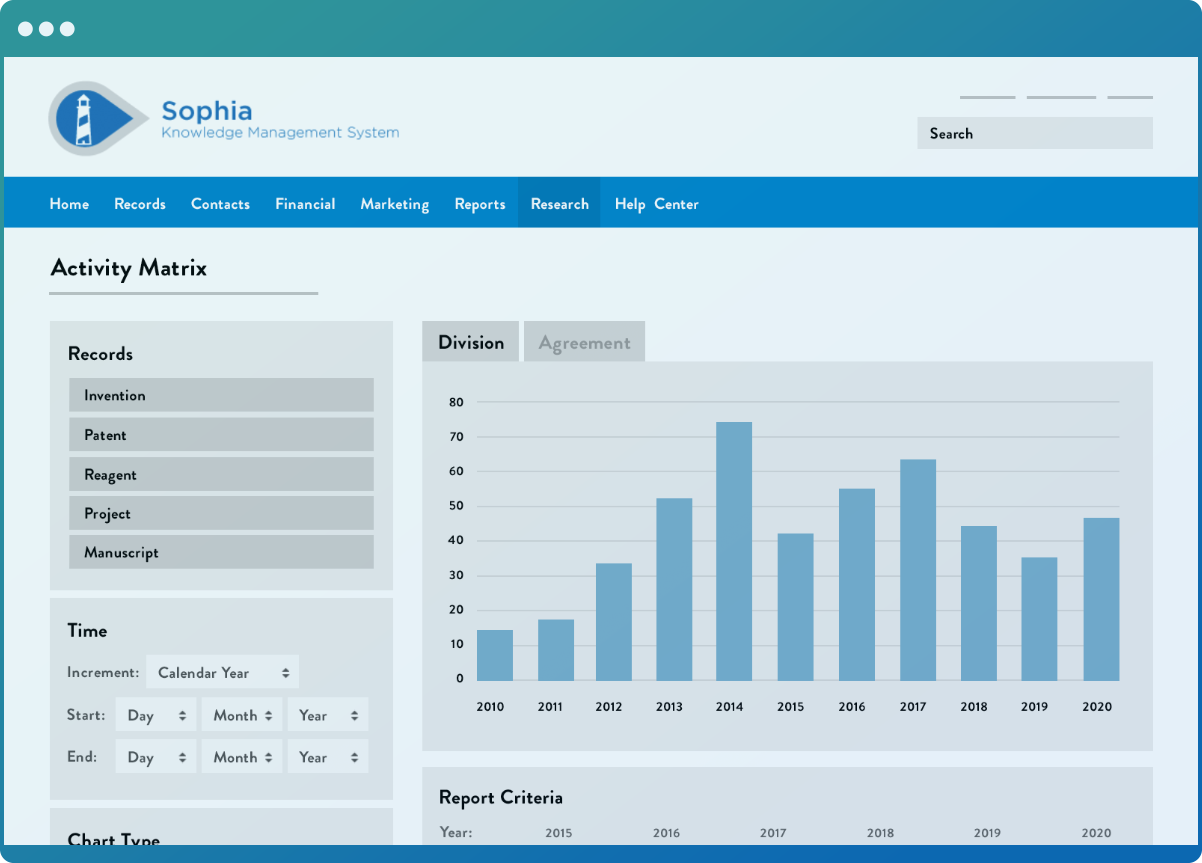Click the Sophia lighthouse logo icon
Screen dimensions: 1202x863
[96, 117]
